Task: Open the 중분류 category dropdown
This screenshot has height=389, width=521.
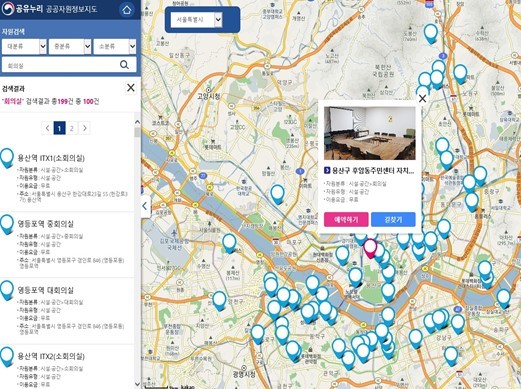Action: click(70, 46)
